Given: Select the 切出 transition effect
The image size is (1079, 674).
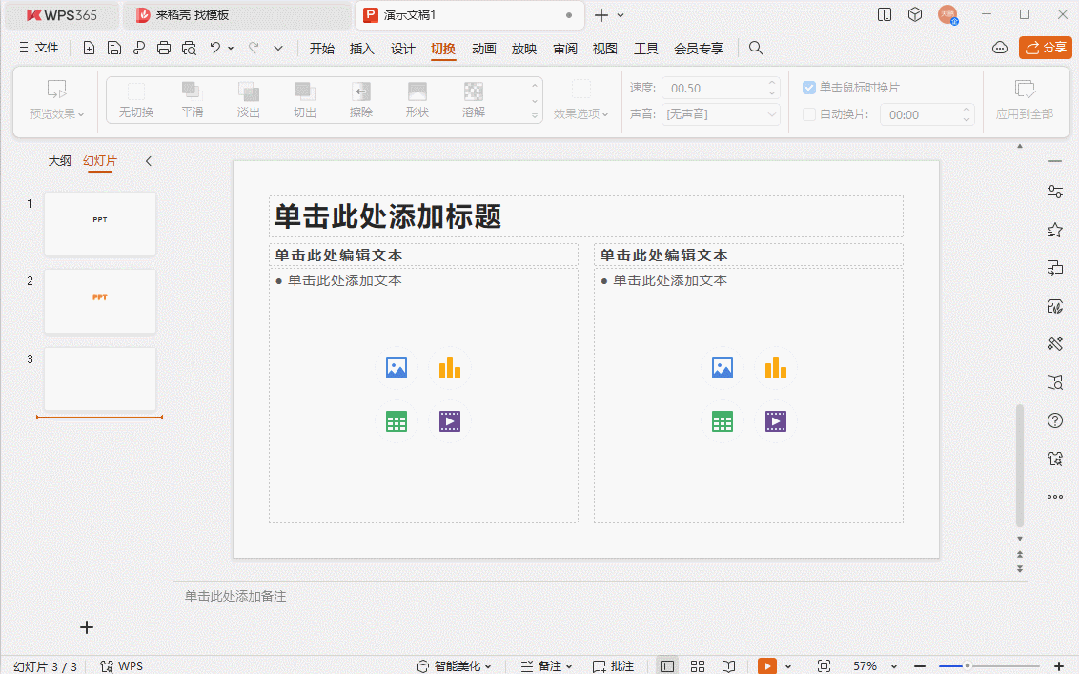Looking at the screenshot, I should [x=305, y=99].
